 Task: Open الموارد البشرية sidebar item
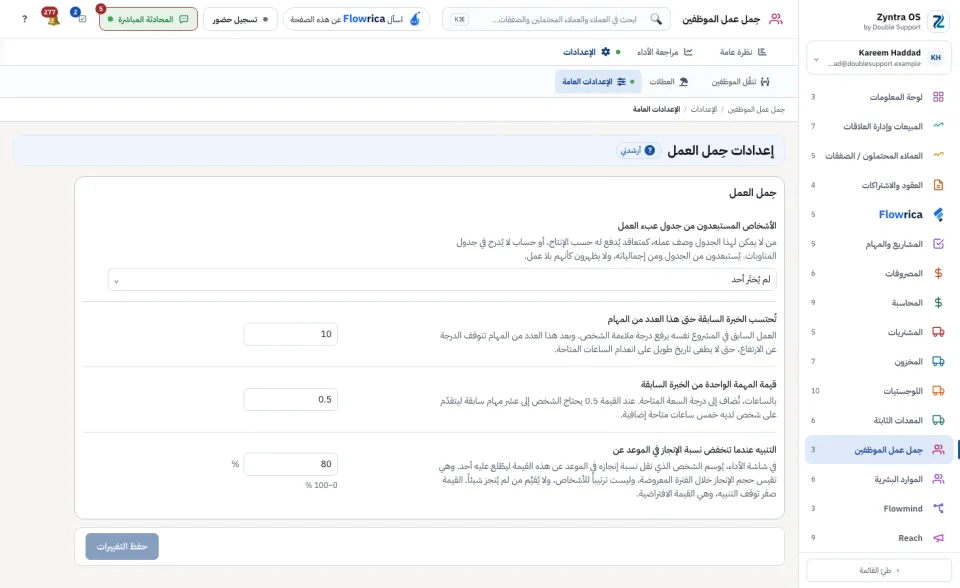click(x=879, y=479)
